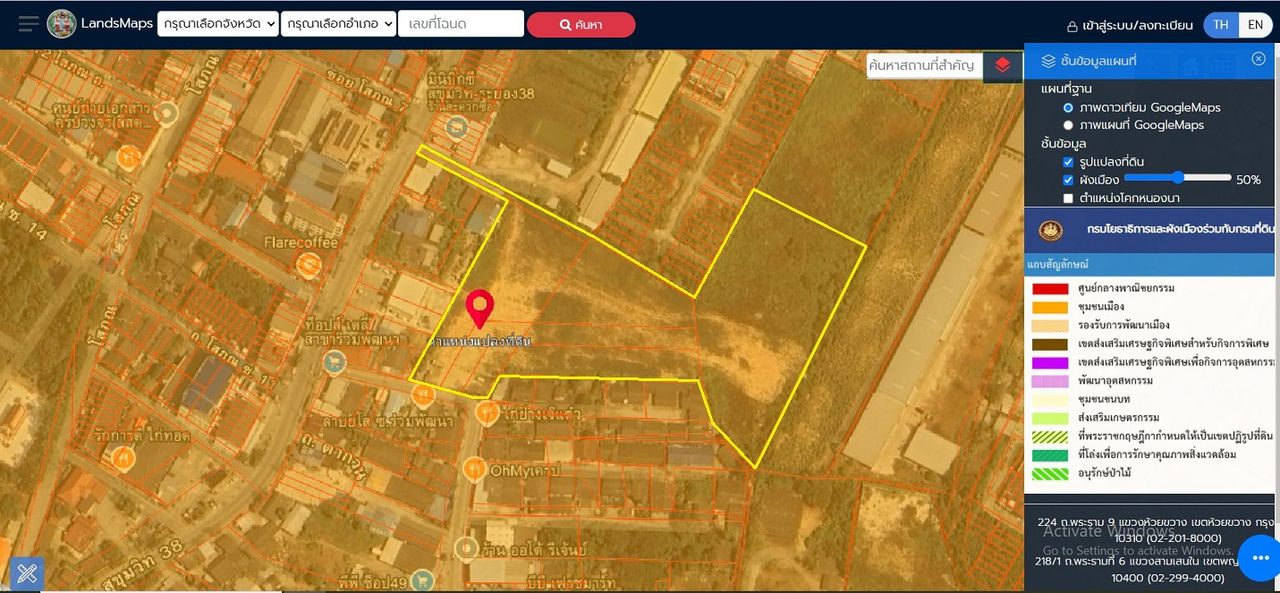Open the blue chat bubble button
The width and height of the screenshot is (1280, 593).
pyautogui.click(x=1258, y=558)
